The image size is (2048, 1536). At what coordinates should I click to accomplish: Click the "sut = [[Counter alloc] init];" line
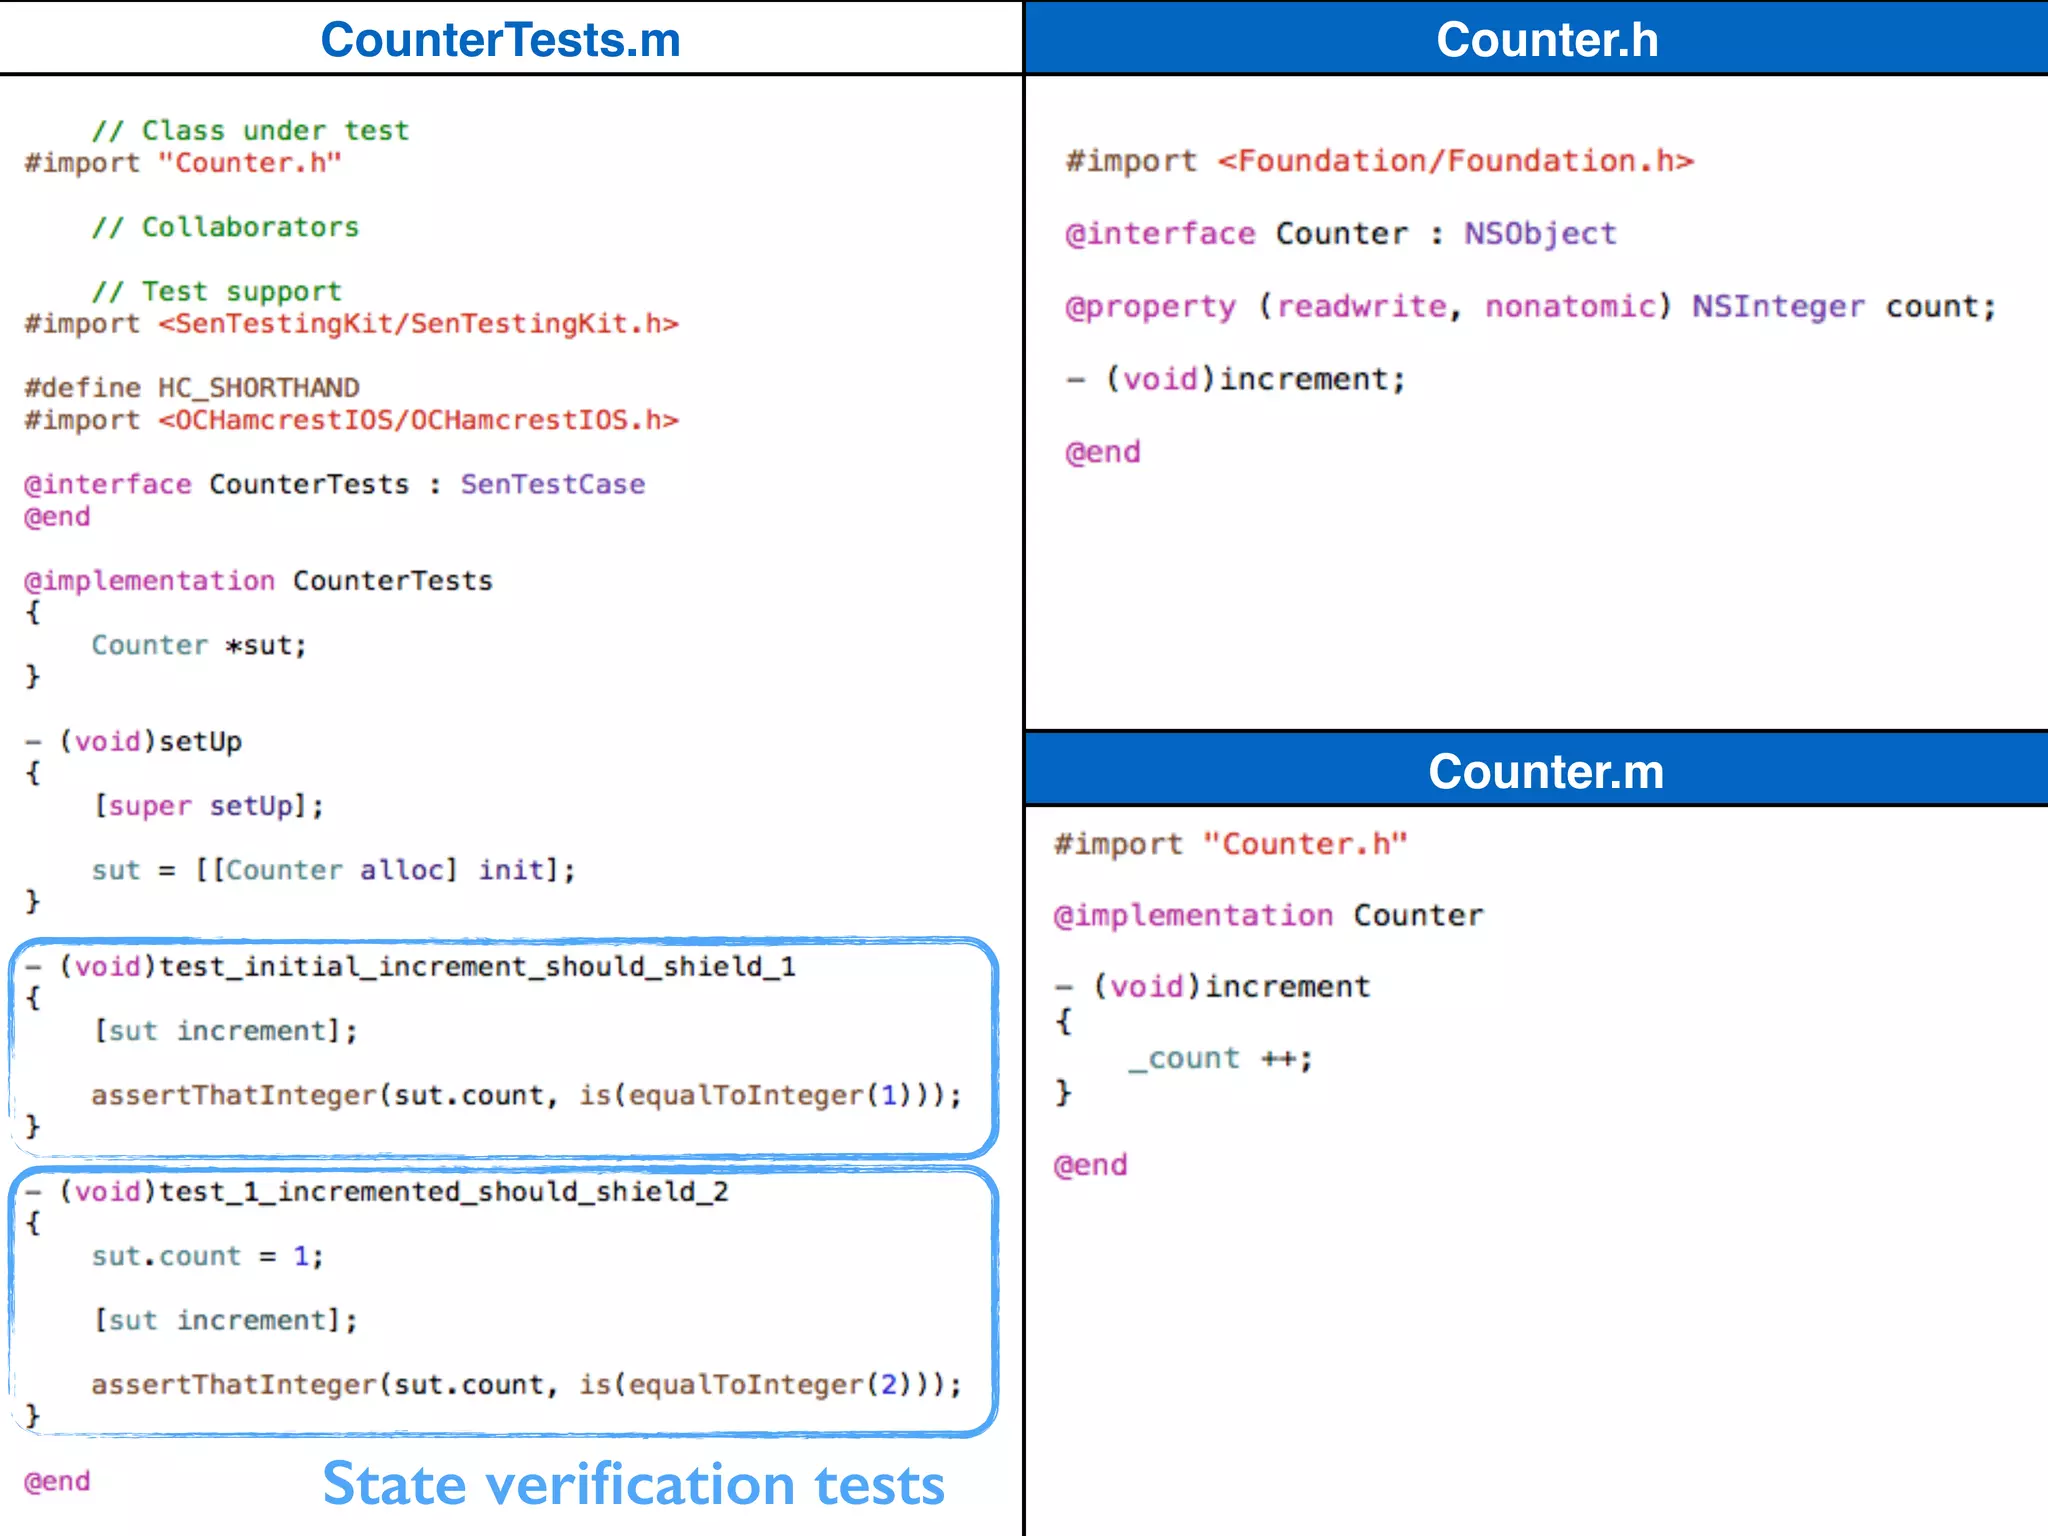click(x=334, y=870)
